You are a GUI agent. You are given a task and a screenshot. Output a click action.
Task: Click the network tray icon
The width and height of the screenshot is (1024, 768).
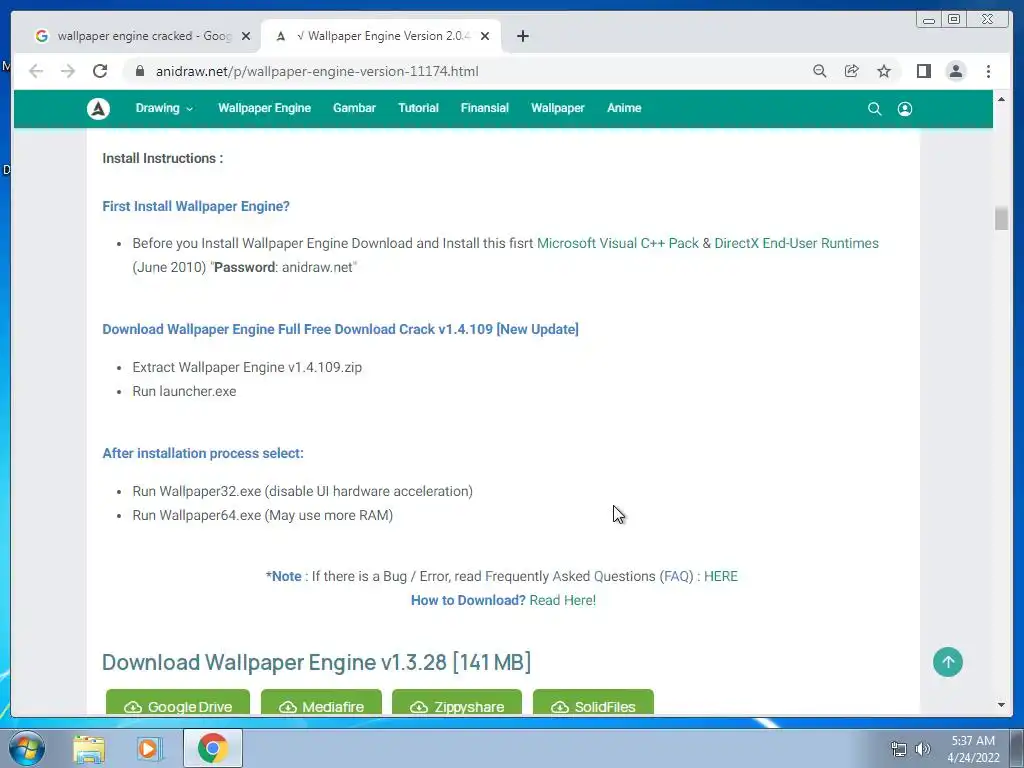click(x=899, y=749)
